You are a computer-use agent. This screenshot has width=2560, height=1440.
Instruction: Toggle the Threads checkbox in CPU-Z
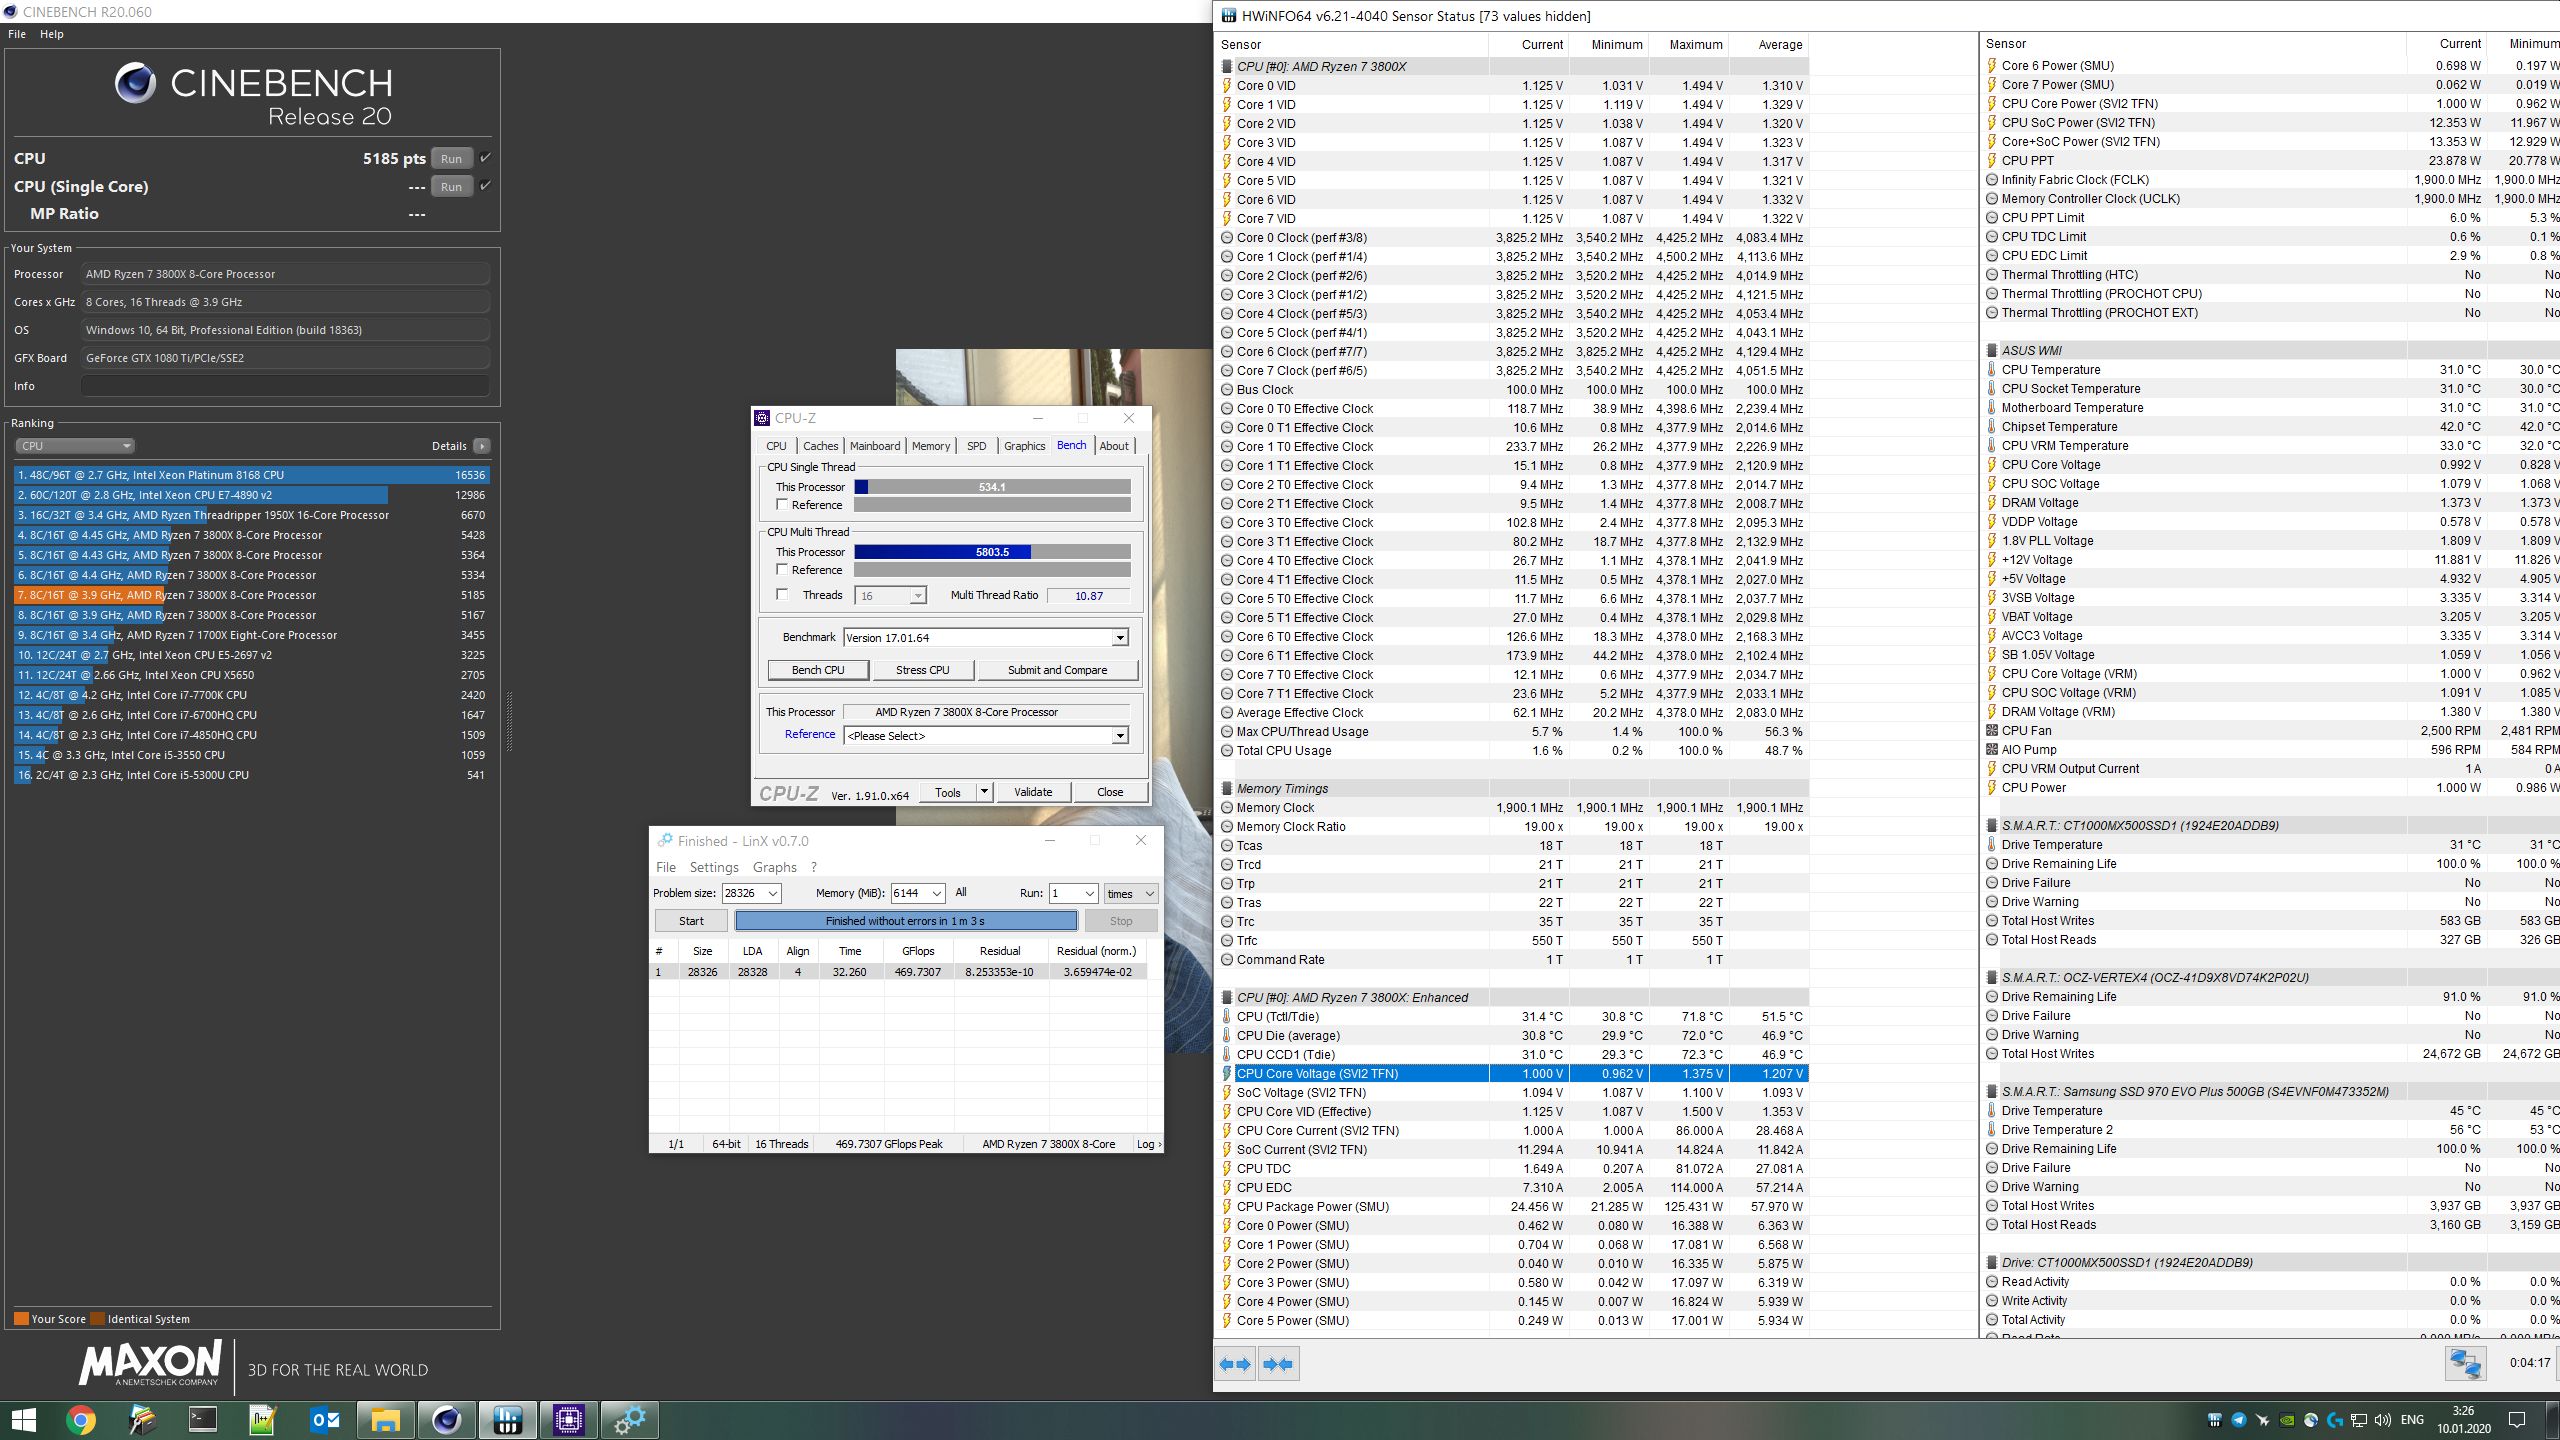(783, 595)
